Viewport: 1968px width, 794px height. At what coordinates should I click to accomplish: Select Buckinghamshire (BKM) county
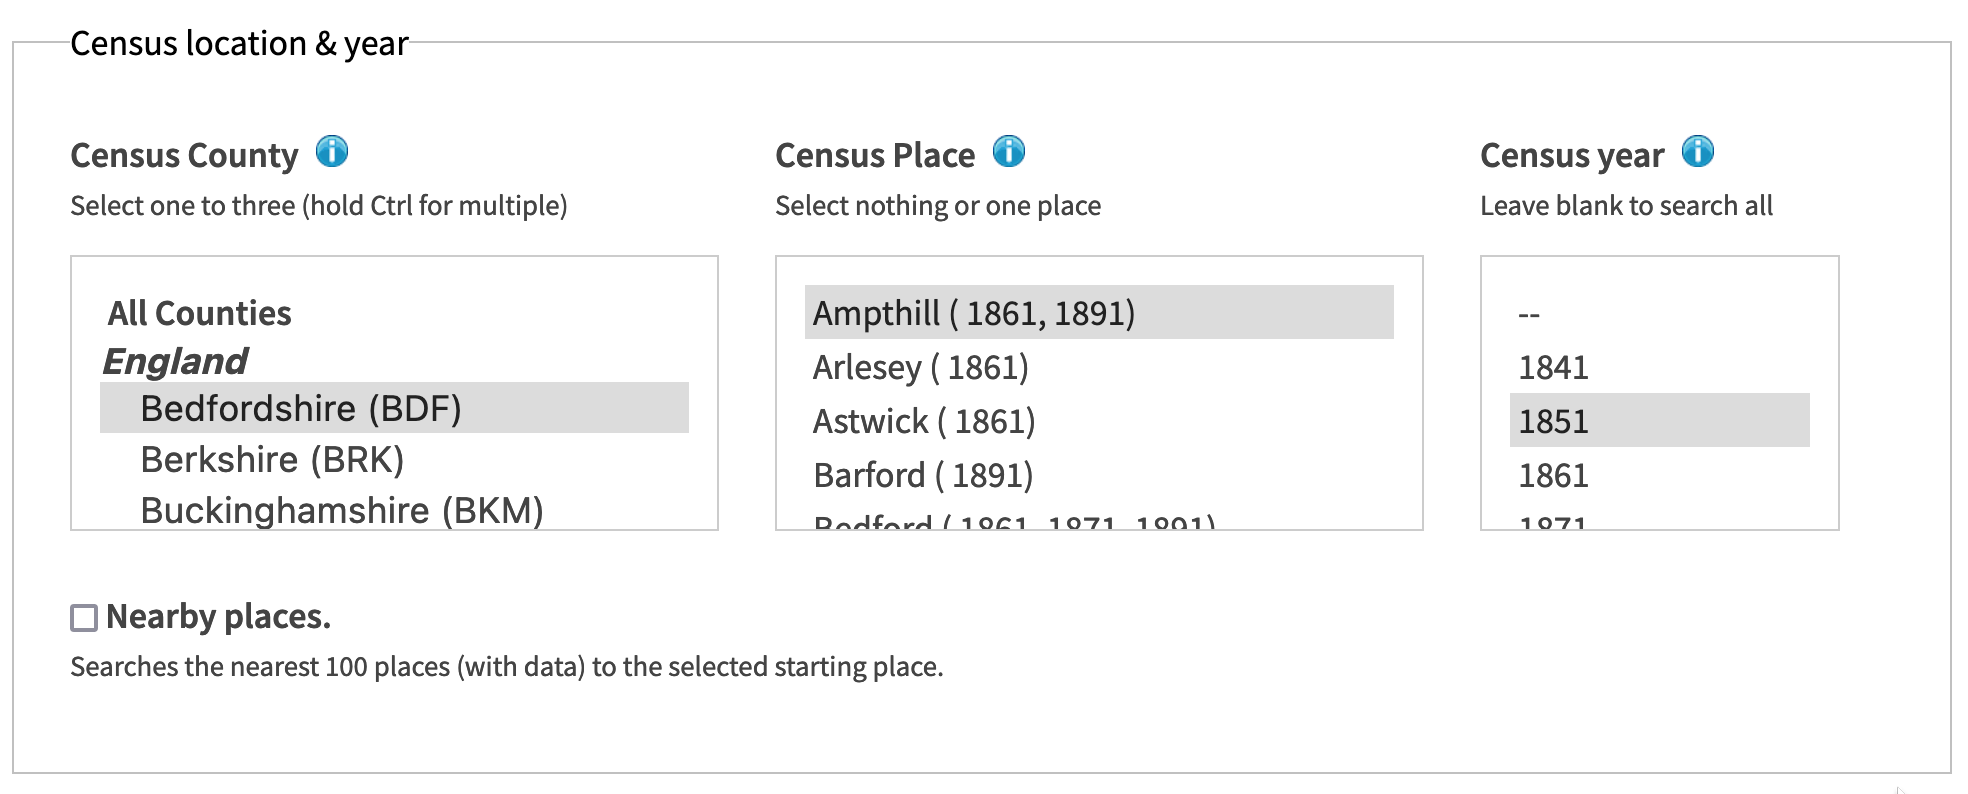[341, 510]
